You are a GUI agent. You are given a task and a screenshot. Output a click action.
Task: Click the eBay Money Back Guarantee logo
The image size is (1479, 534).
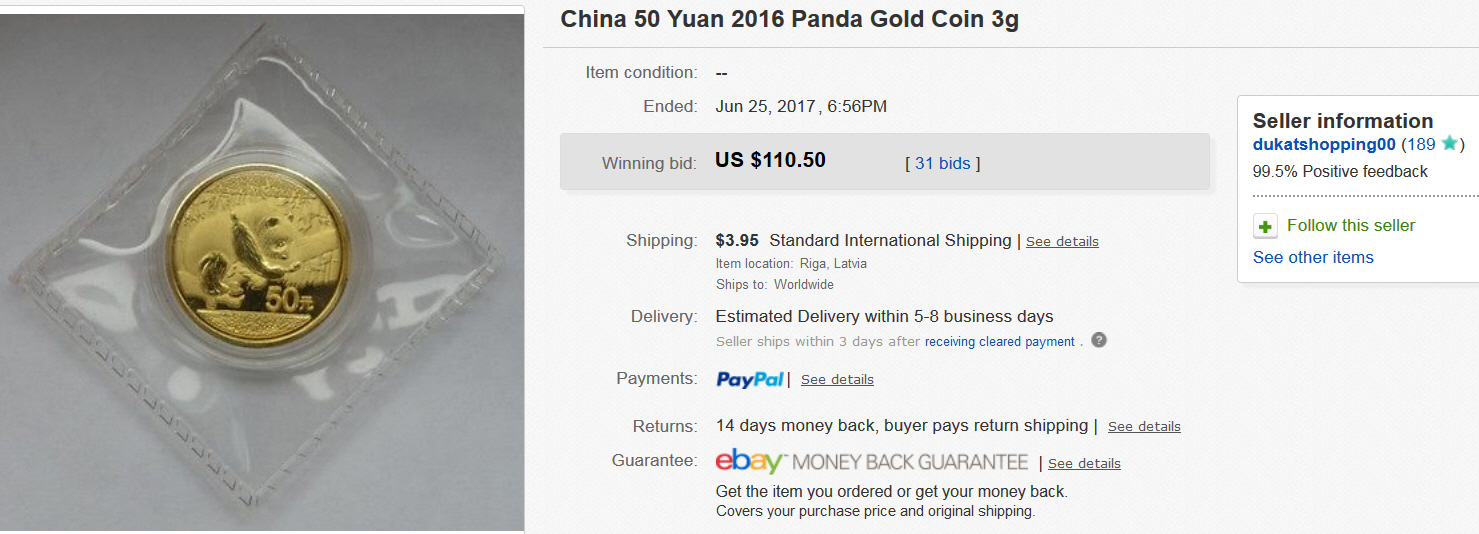872,462
